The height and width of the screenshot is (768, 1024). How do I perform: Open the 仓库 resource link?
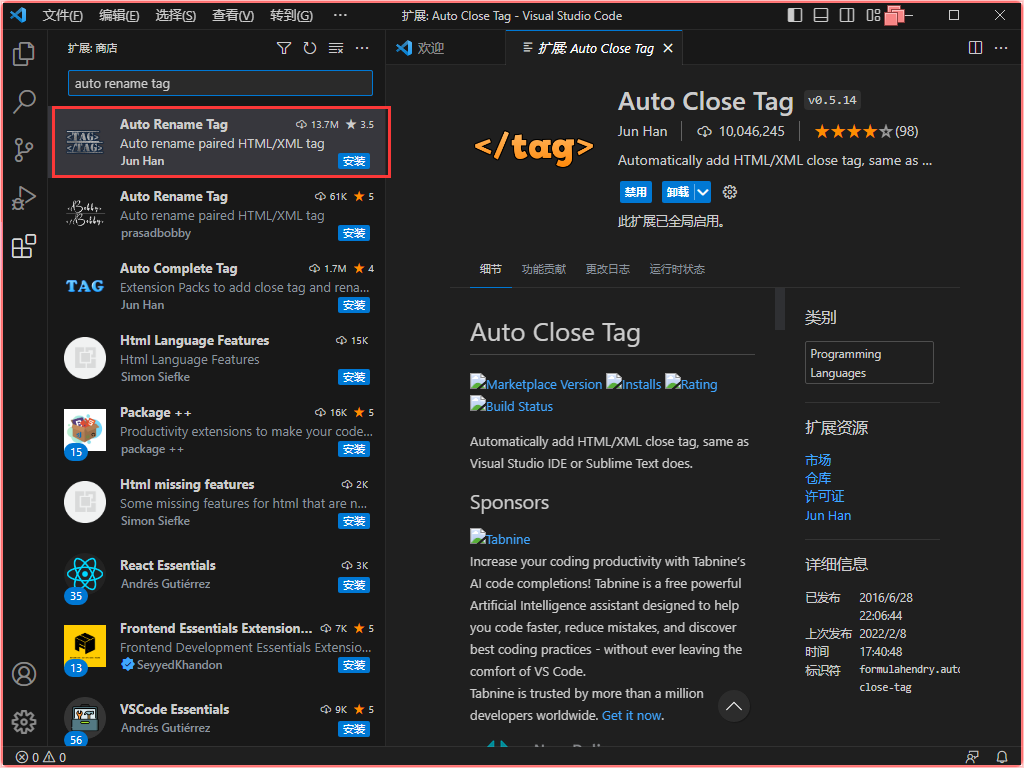click(818, 478)
